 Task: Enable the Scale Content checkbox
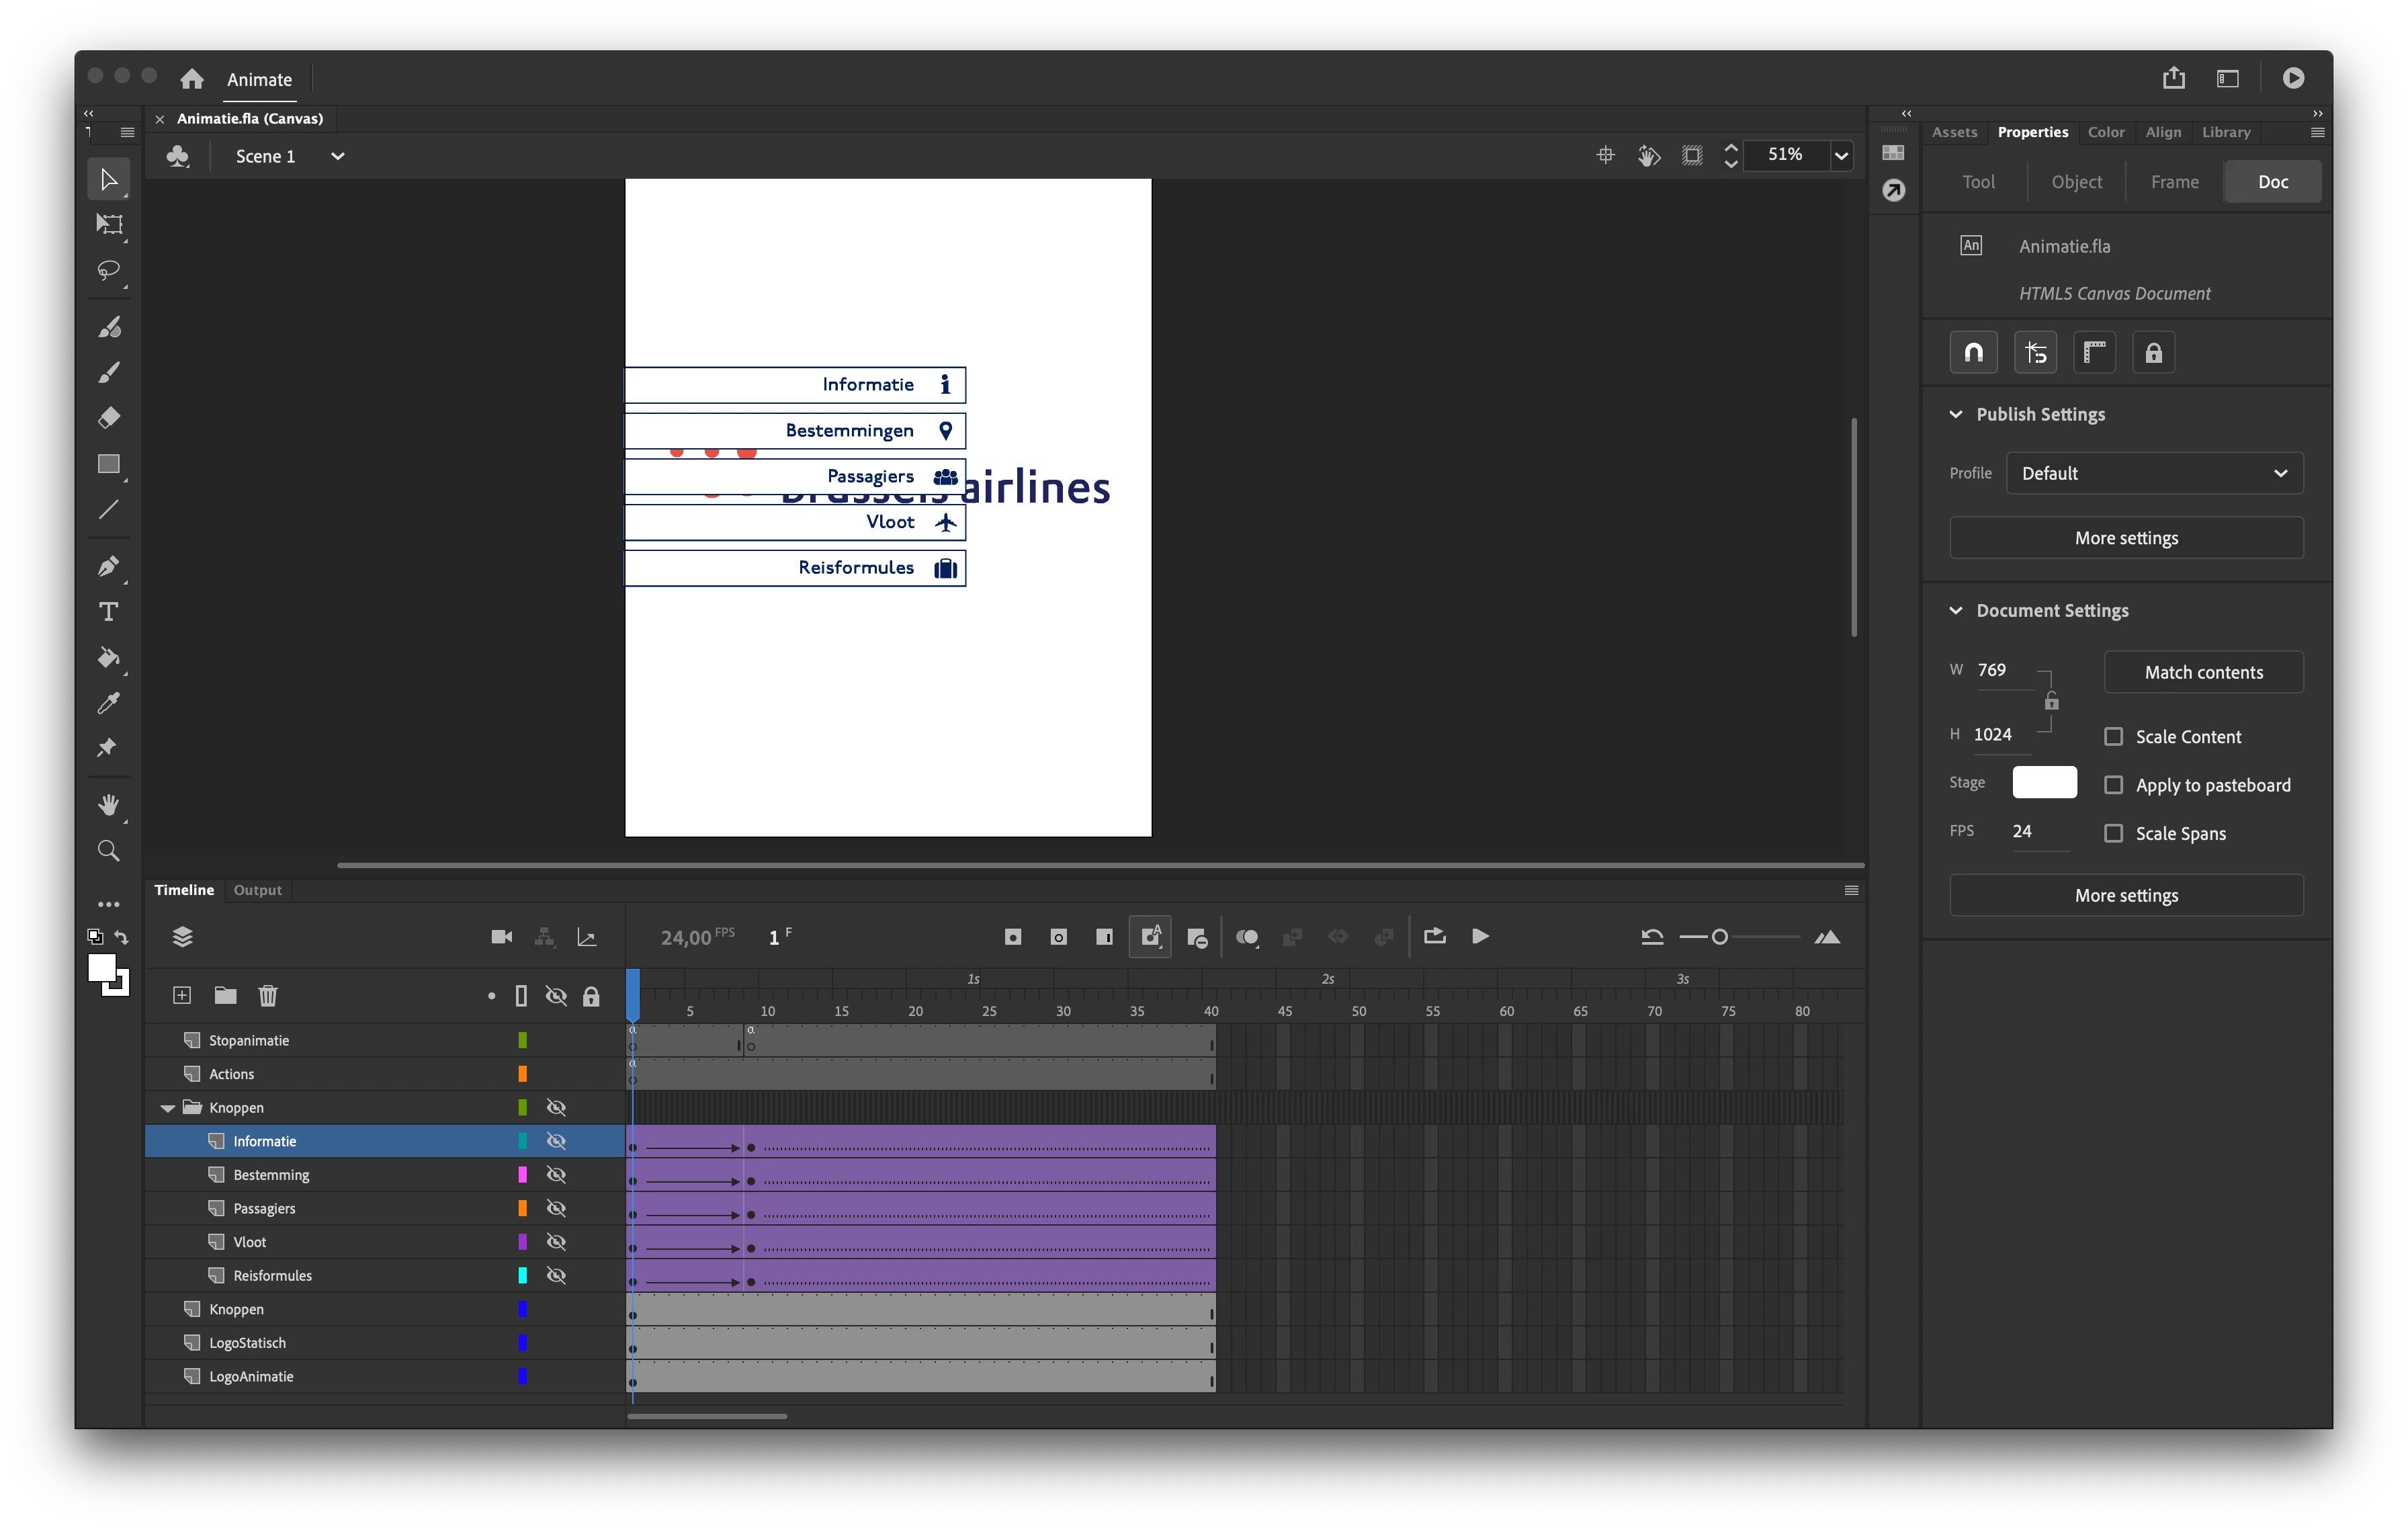2113,736
